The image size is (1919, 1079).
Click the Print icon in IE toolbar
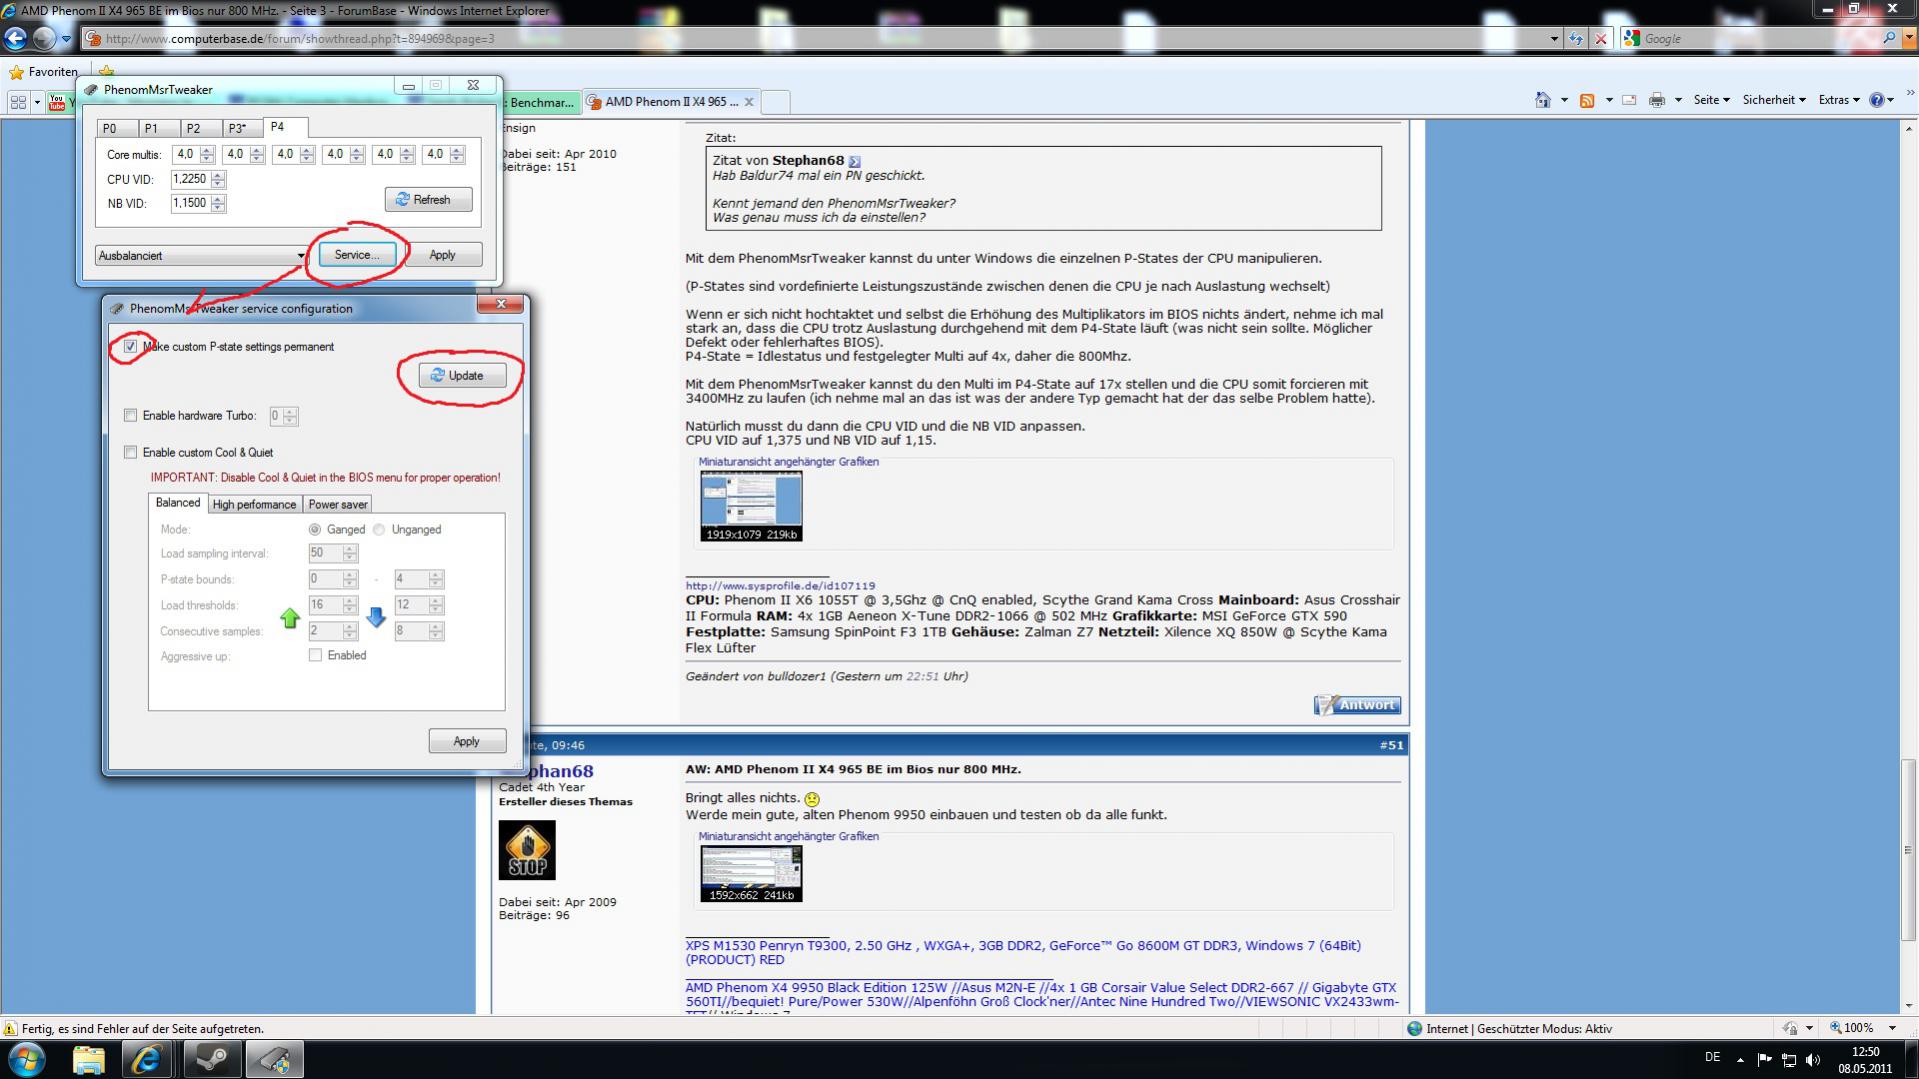(x=1657, y=100)
